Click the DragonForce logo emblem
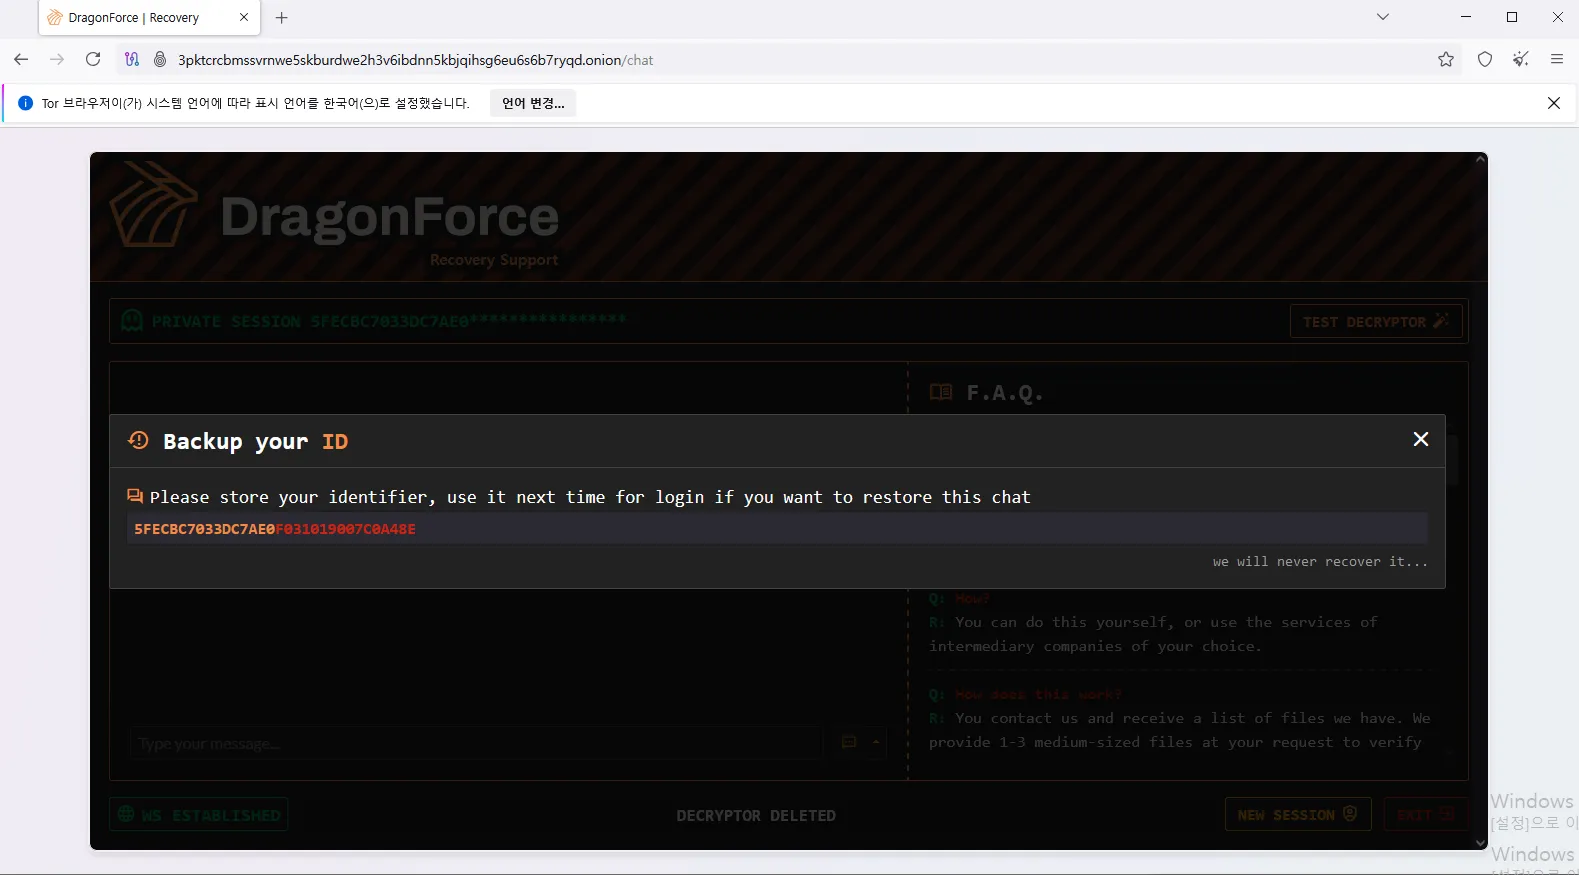 (x=153, y=206)
